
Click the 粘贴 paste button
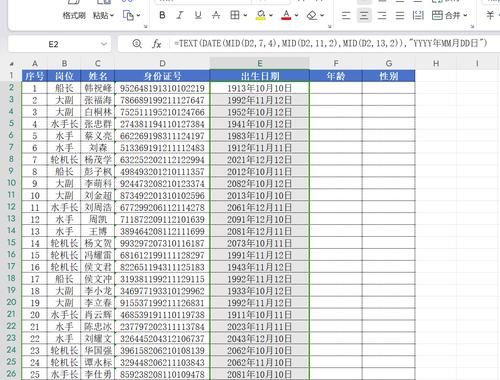103,15
